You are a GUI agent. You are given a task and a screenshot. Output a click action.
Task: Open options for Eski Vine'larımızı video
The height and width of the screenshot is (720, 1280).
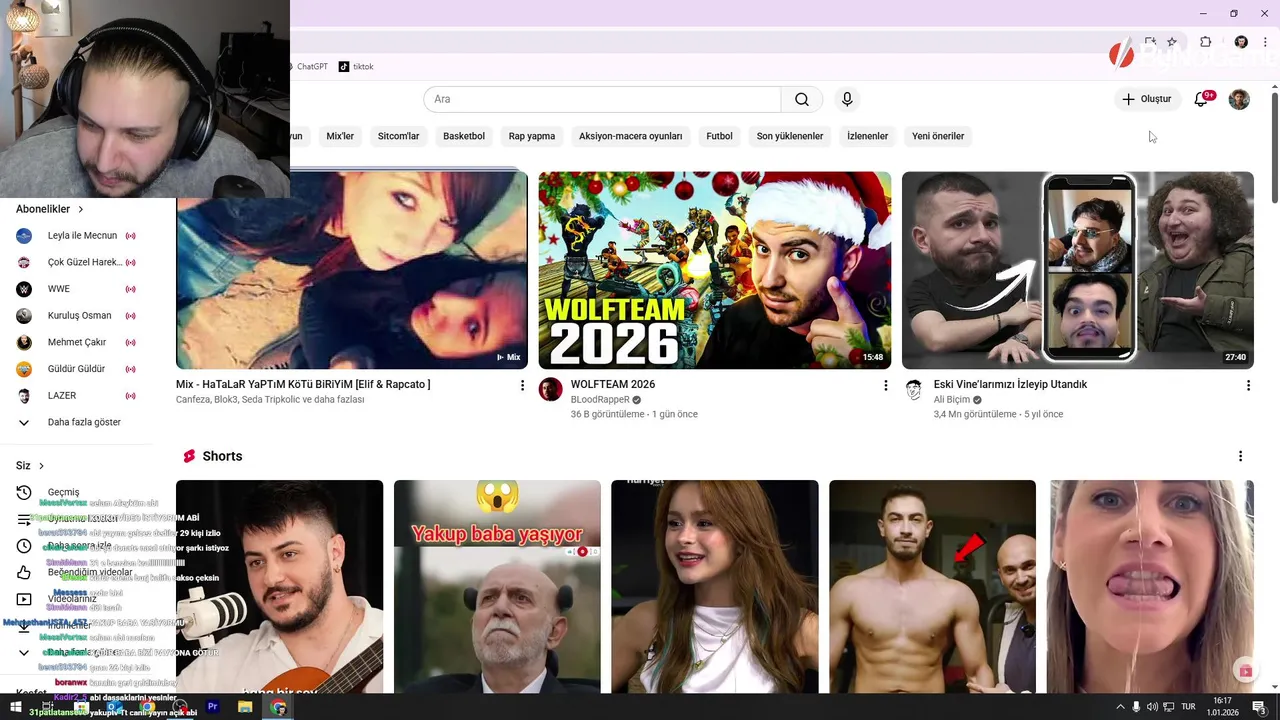tap(1247, 385)
